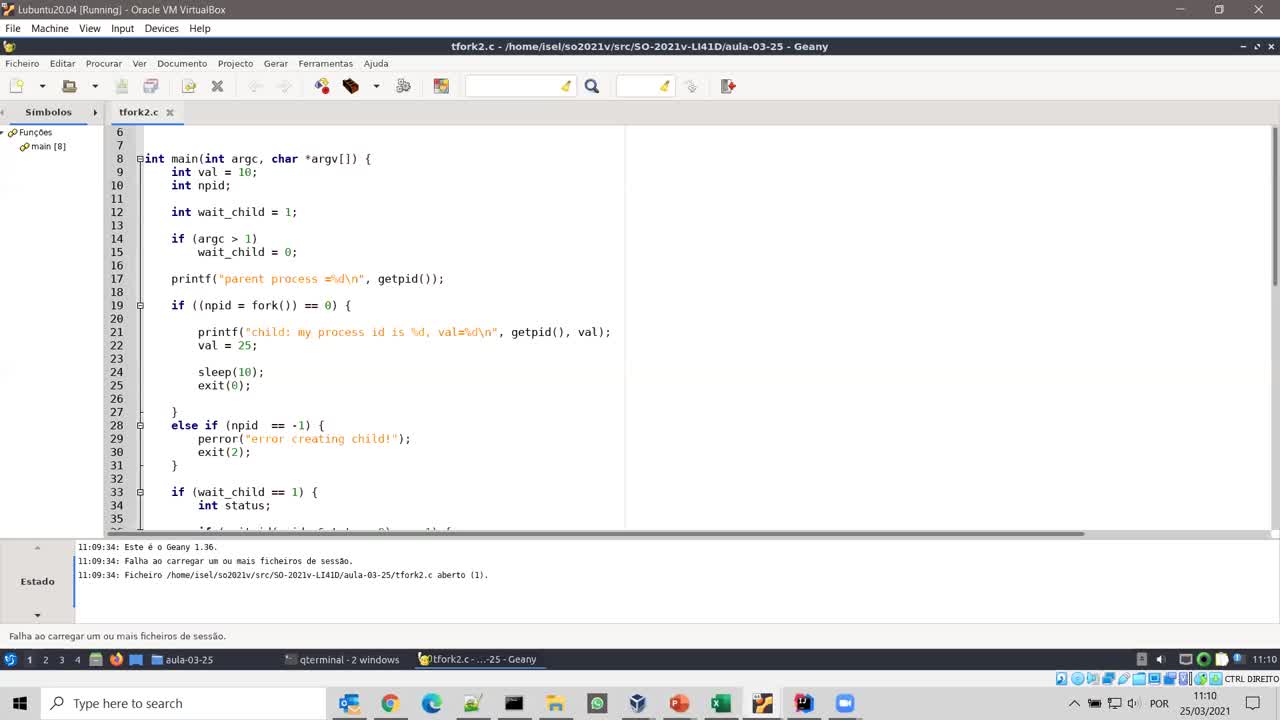1280x720 pixels.
Task: Open PowerPoint from the Windows taskbar
Action: [679, 703]
